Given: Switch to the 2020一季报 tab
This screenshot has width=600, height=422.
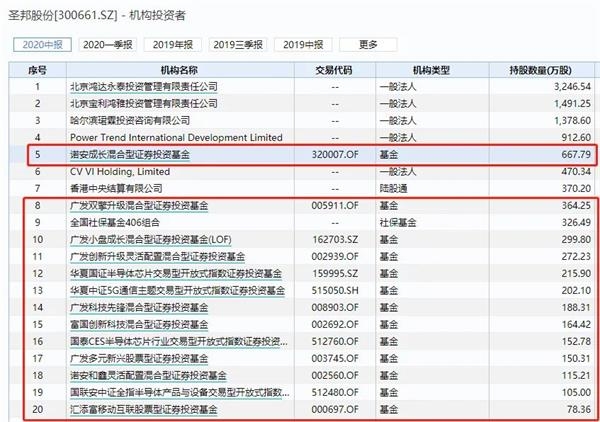Looking at the screenshot, I should coord(108,45).
